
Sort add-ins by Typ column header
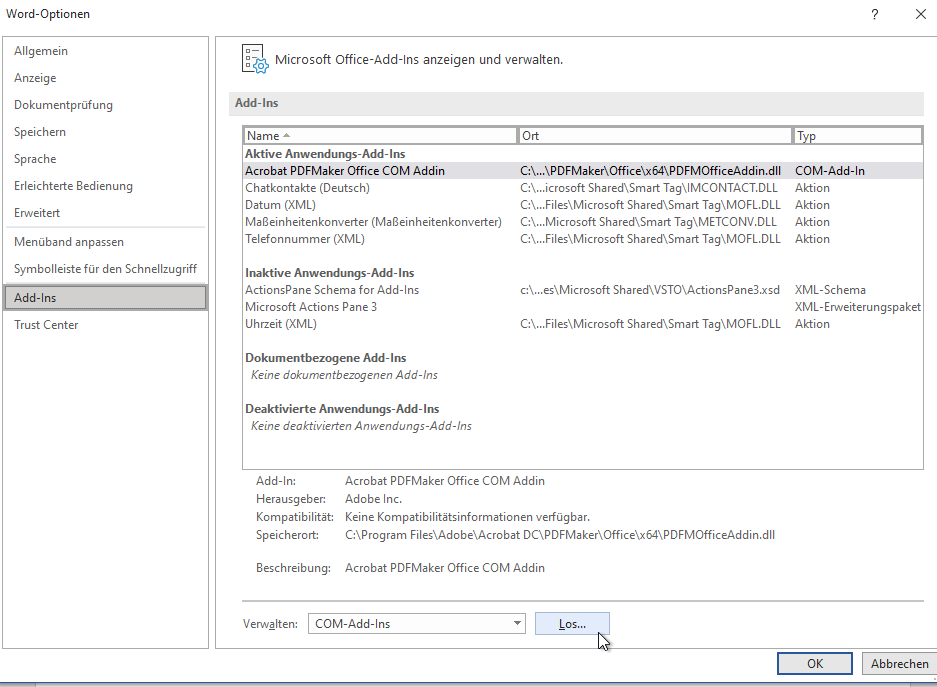coord(857,136)
